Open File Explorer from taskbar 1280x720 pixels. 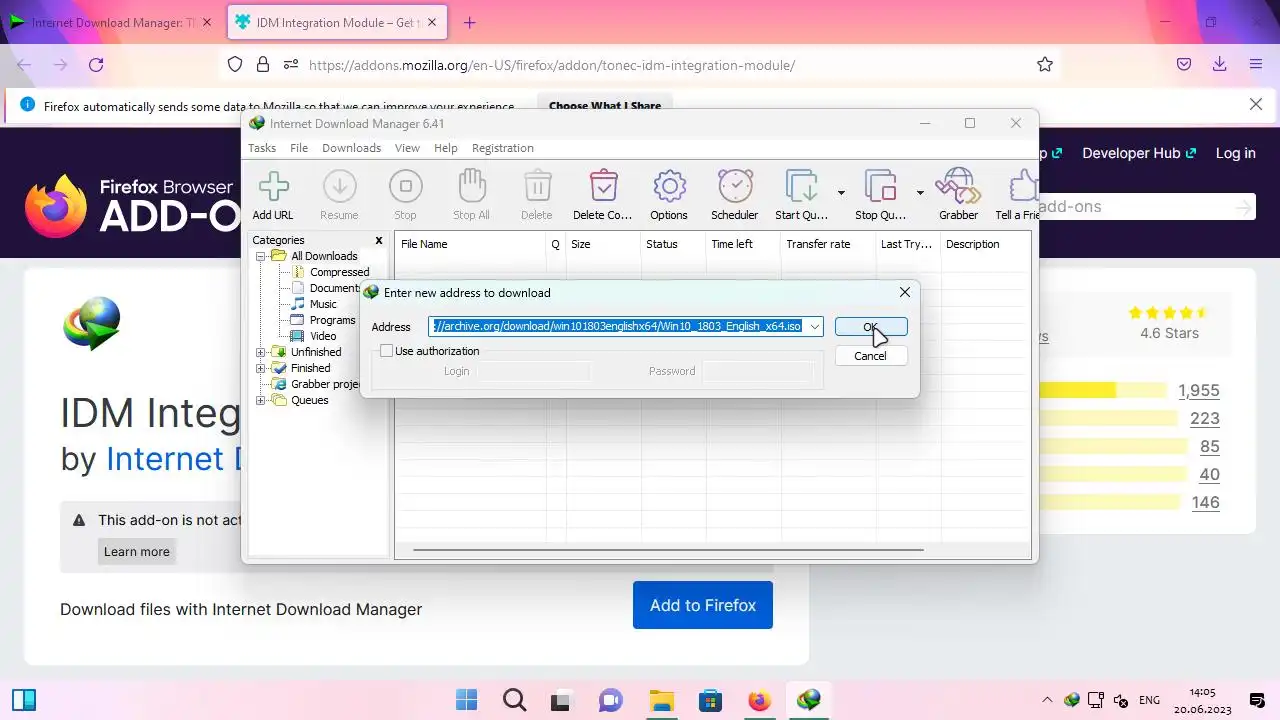(x=661, y=700)
